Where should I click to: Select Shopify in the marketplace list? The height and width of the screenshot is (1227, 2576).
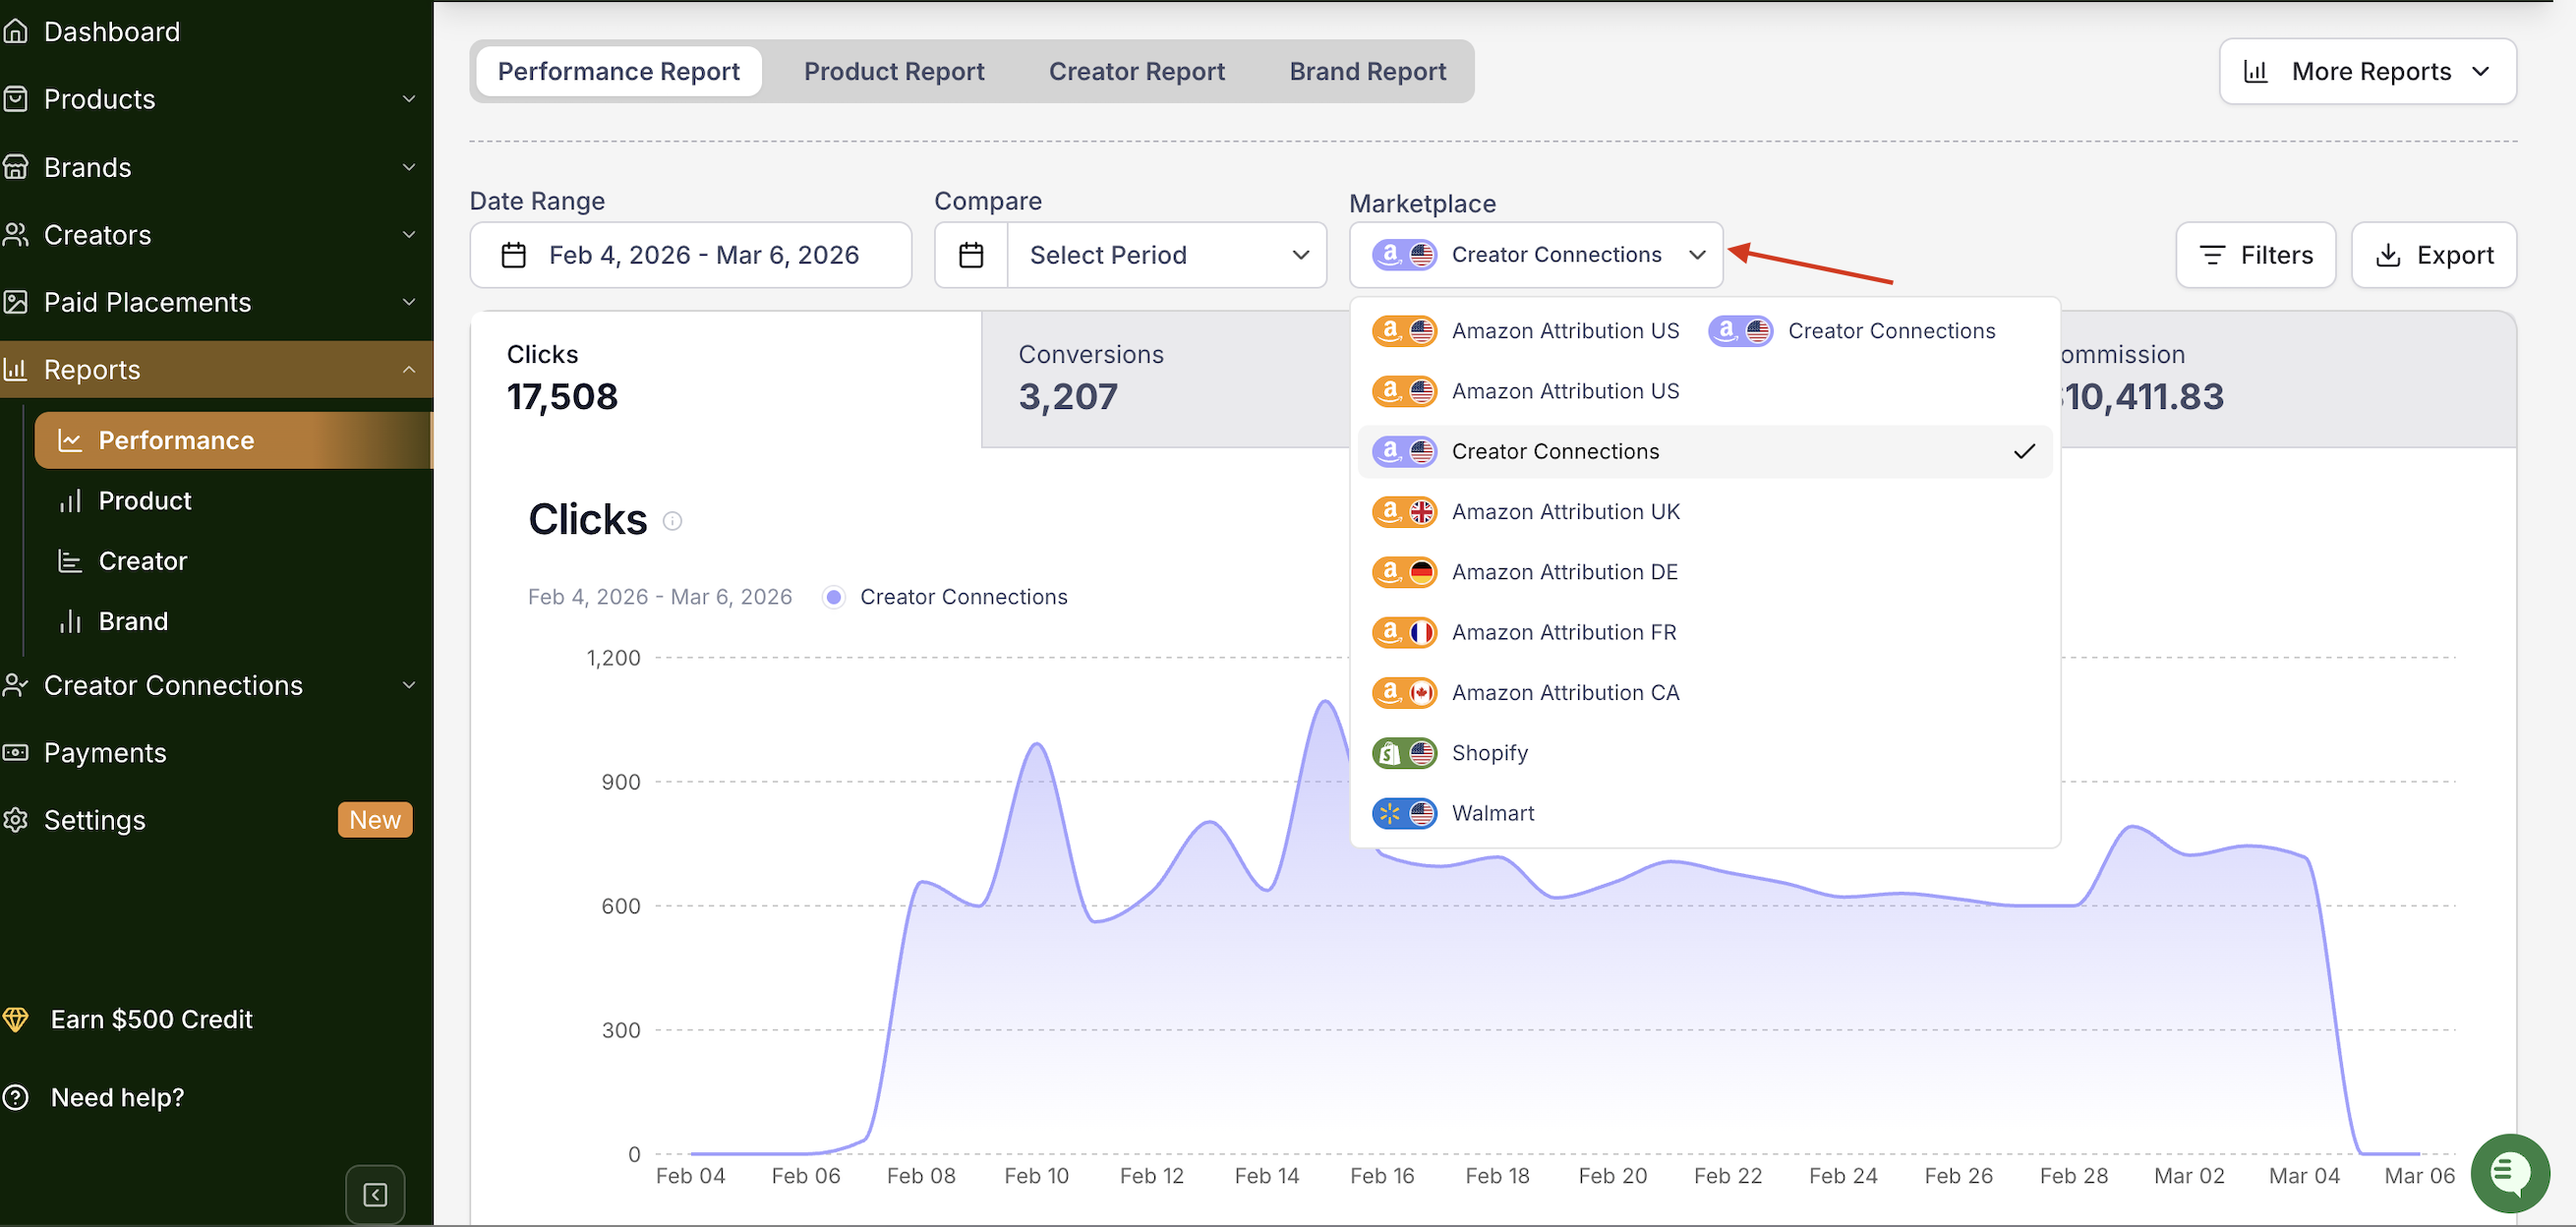click(x=1489, y=753)
